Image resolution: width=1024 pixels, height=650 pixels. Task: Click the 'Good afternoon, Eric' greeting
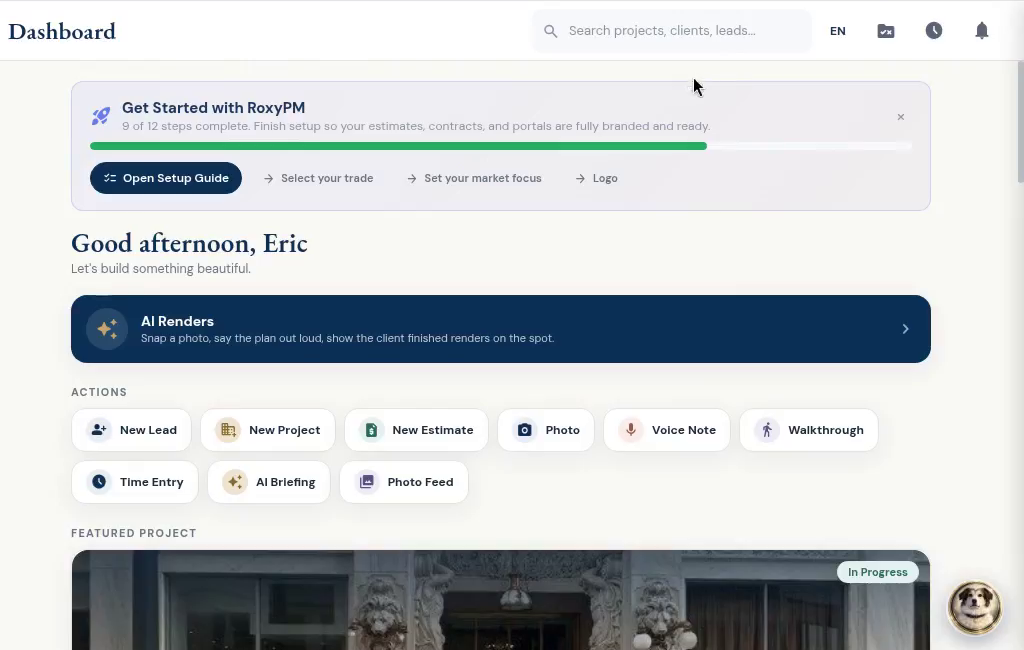189,244
